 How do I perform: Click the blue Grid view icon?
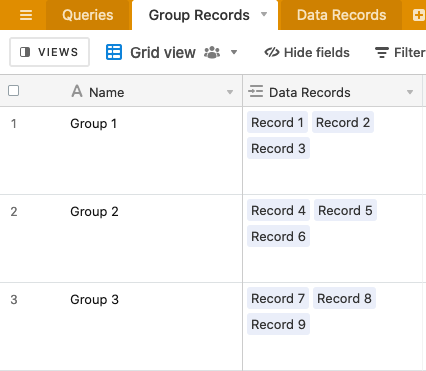click(x=114, y=52)
